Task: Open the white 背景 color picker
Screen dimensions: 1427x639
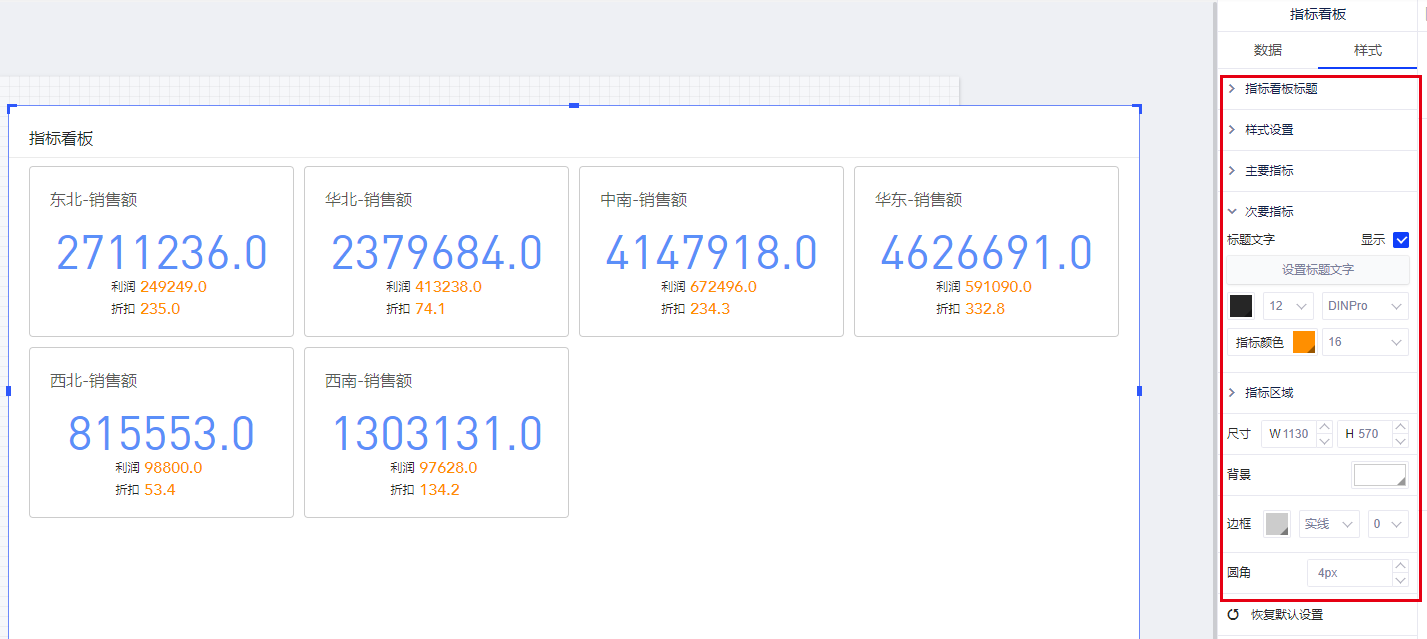Action: (1379, 475)
